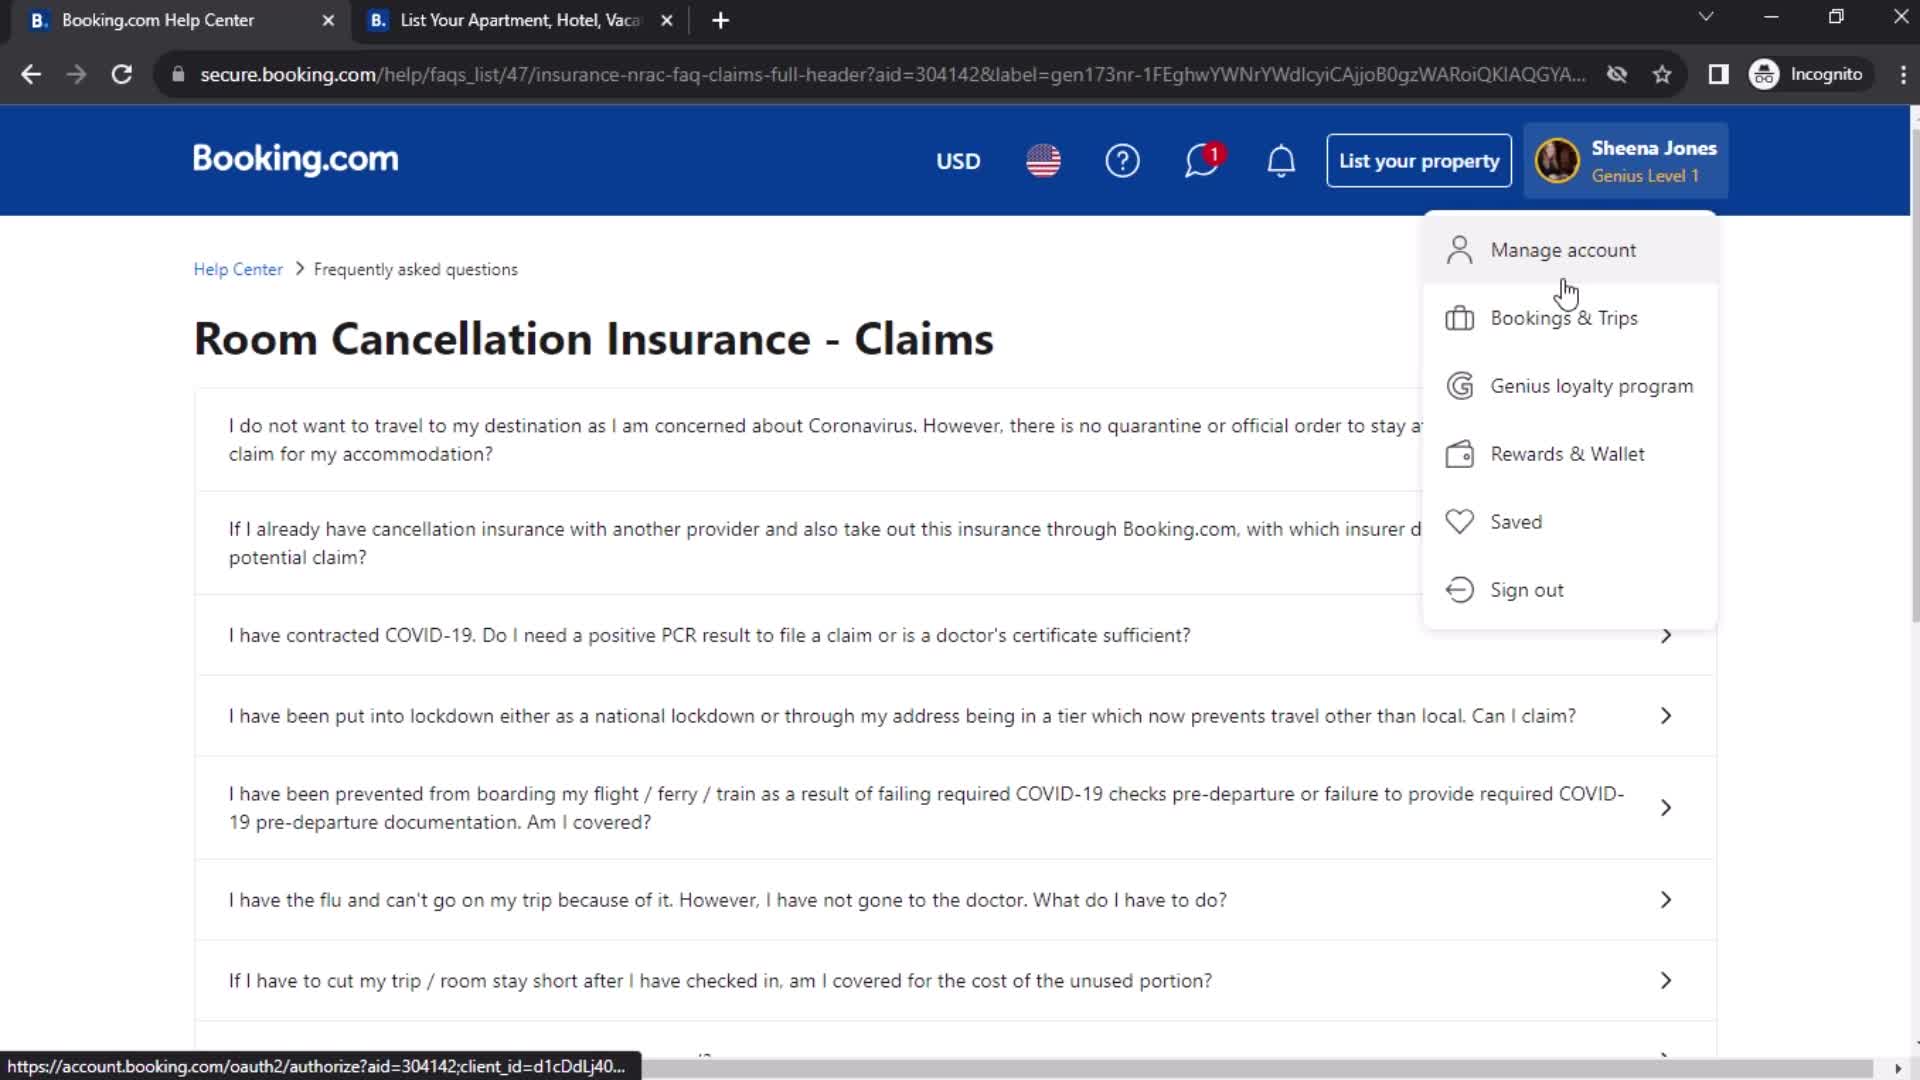Expand the COVID-19 PCR result question chevron
The image size is (1920, 1080).
(x=1666, y=636)
